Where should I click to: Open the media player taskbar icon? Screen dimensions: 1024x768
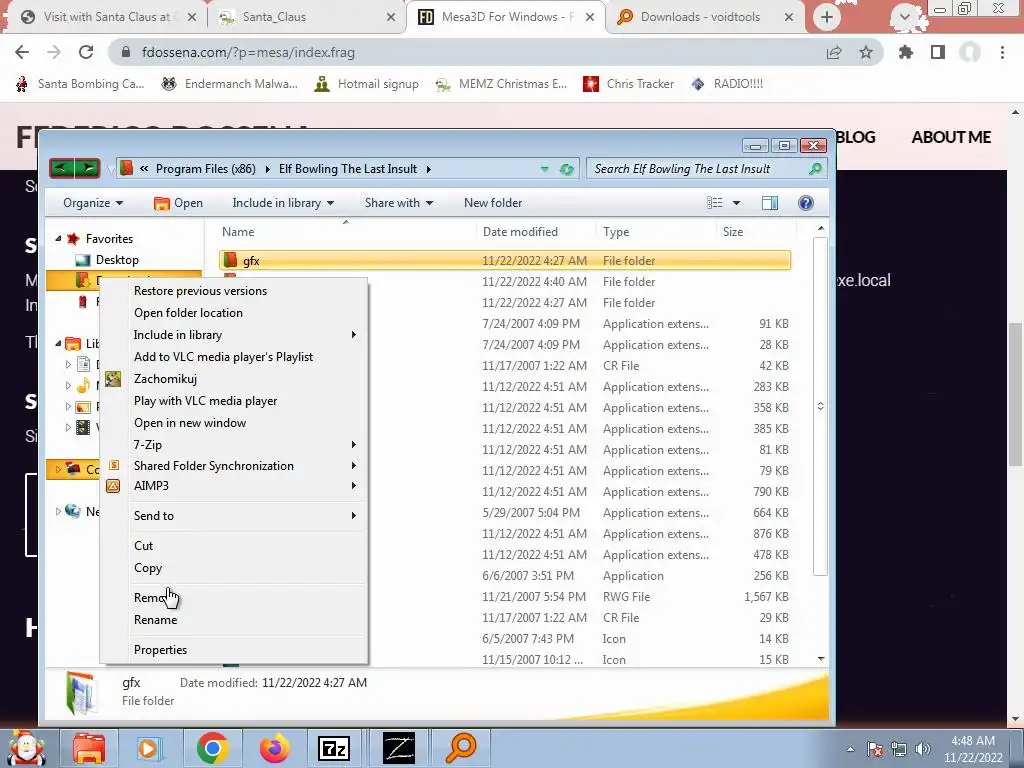point(149,748)
